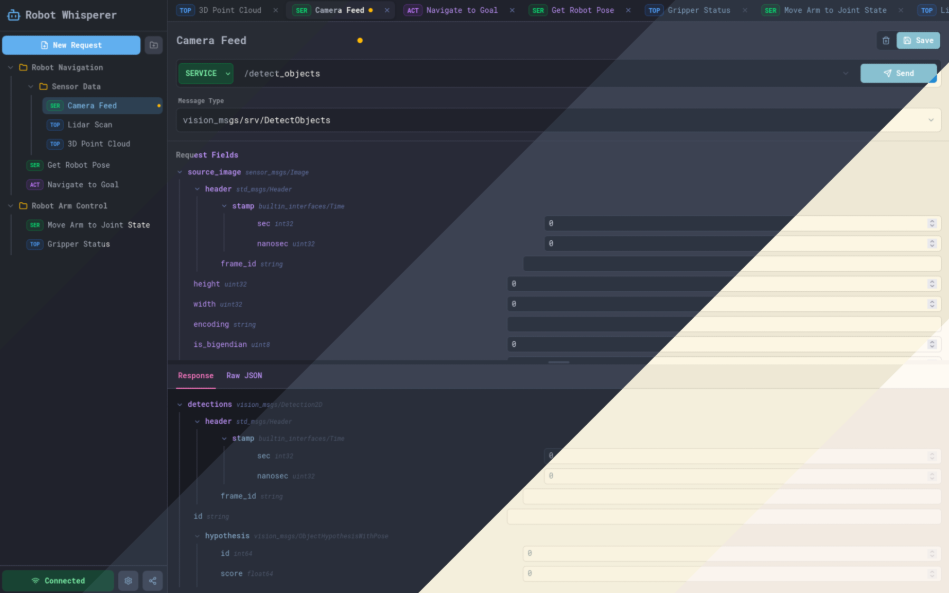Collapse the source_image request field
949x593 pixels.
[180, 172]
